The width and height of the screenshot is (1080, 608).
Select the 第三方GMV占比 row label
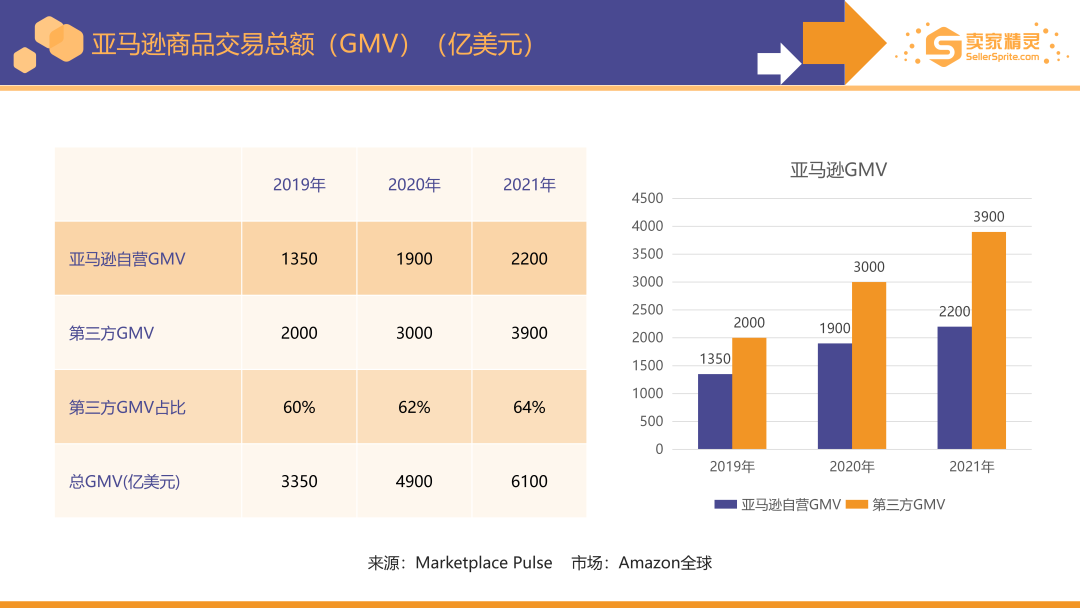pyautogui.click(x=127, y=407)
